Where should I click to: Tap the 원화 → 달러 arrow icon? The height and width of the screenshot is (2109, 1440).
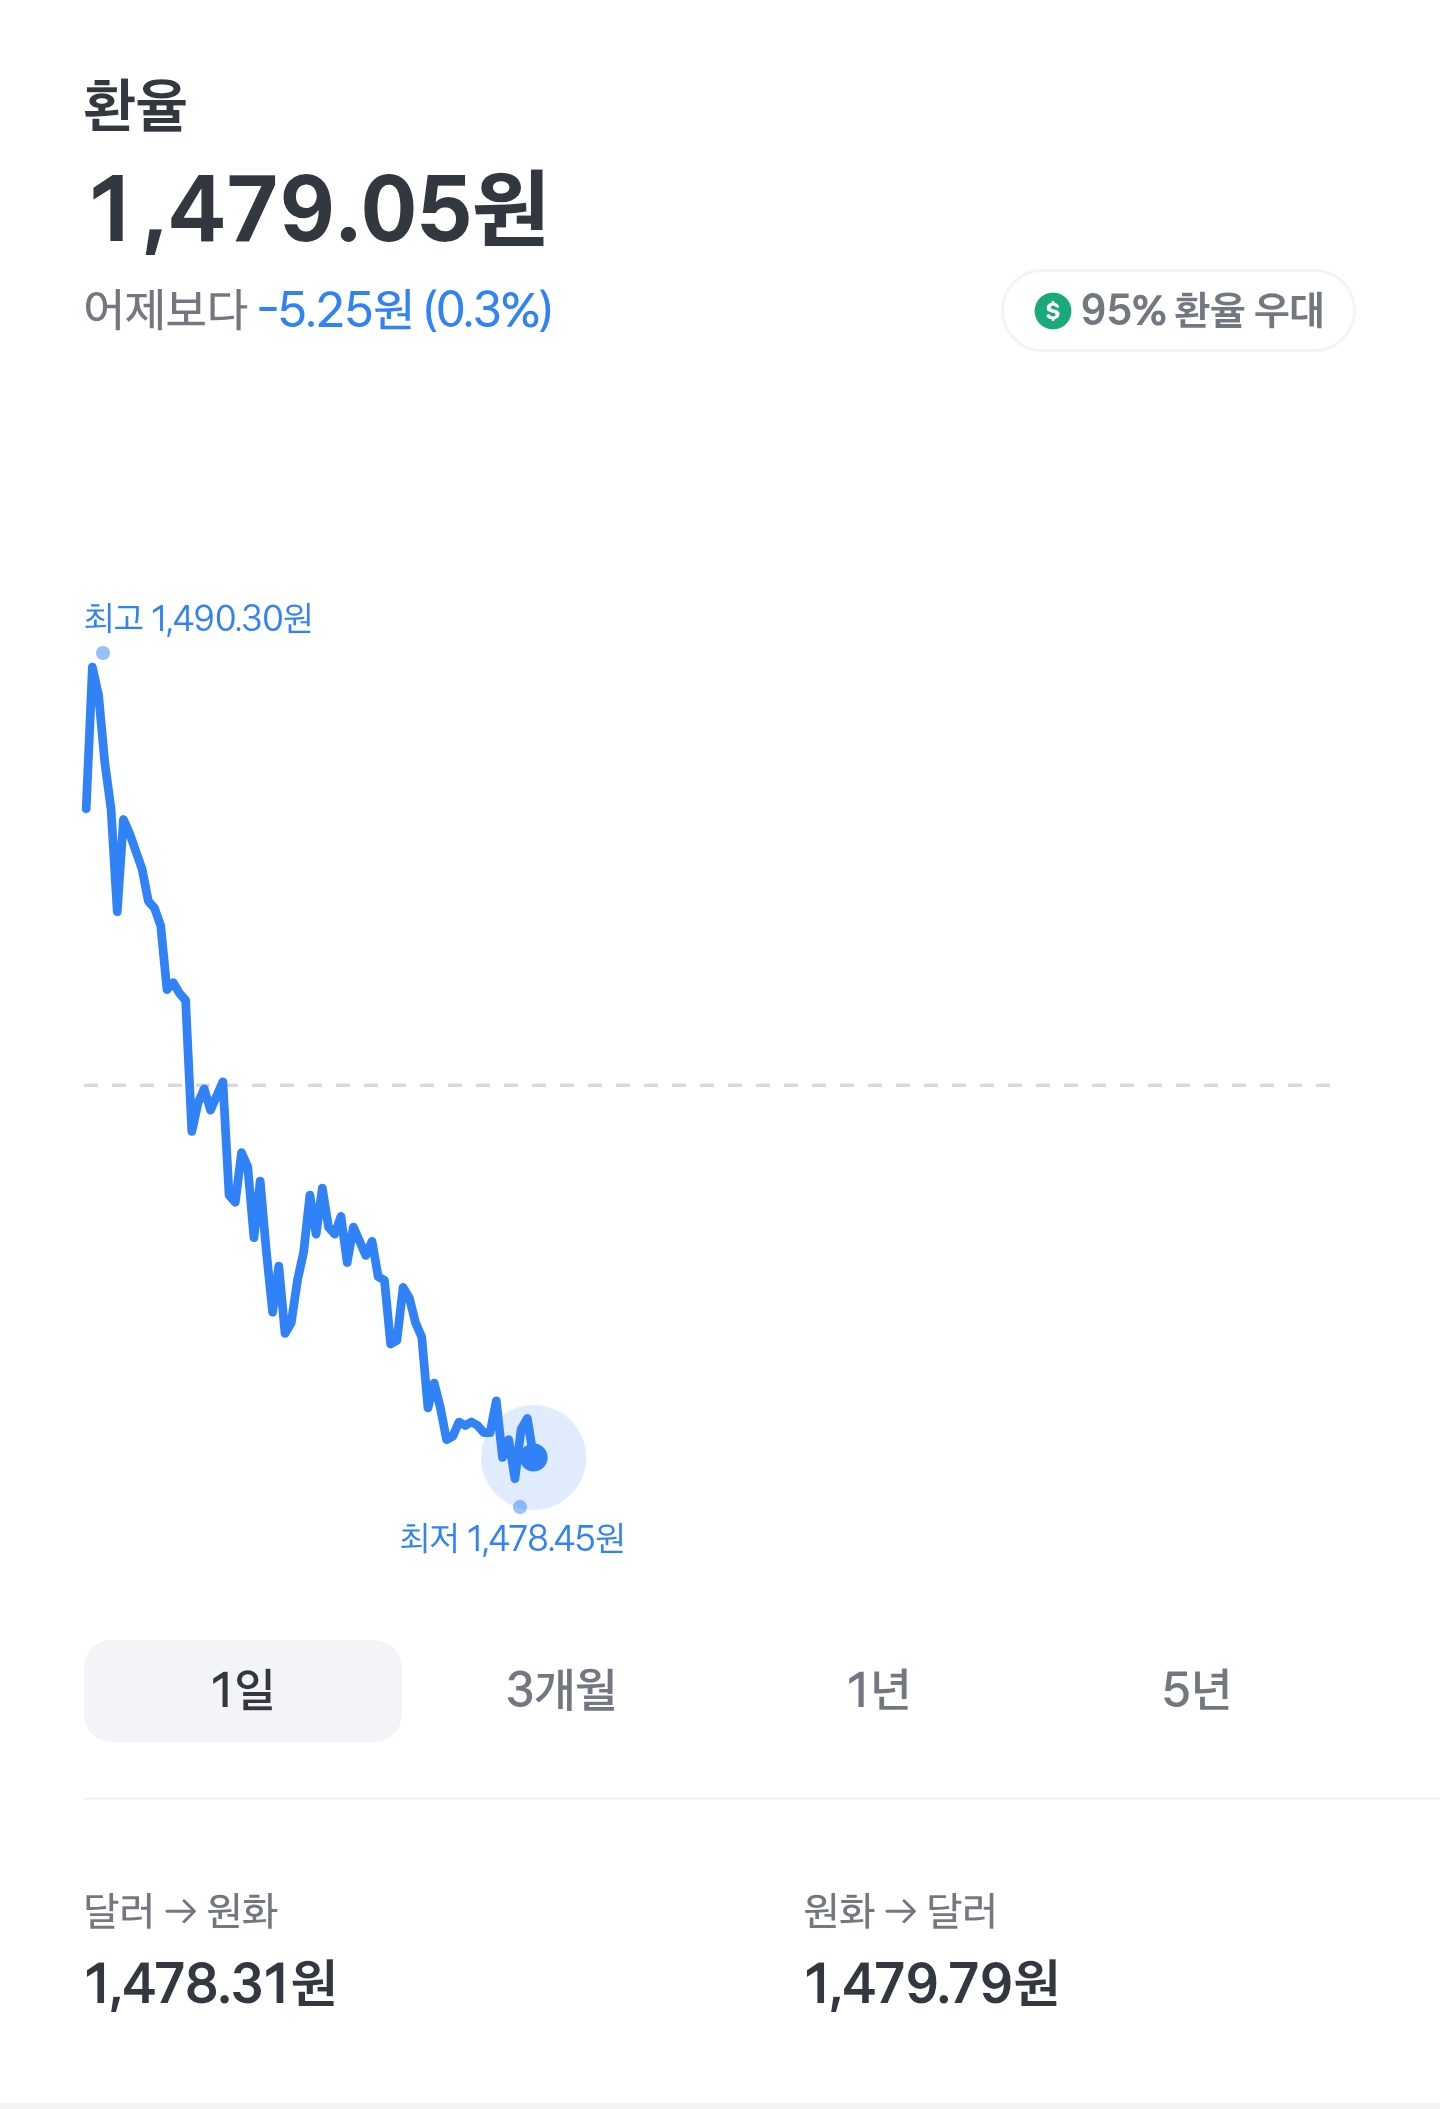point(901,1912)
